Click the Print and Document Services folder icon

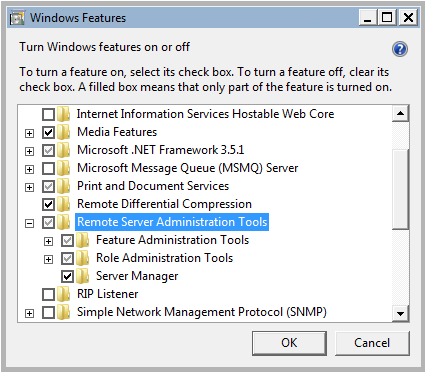[63, 186]
